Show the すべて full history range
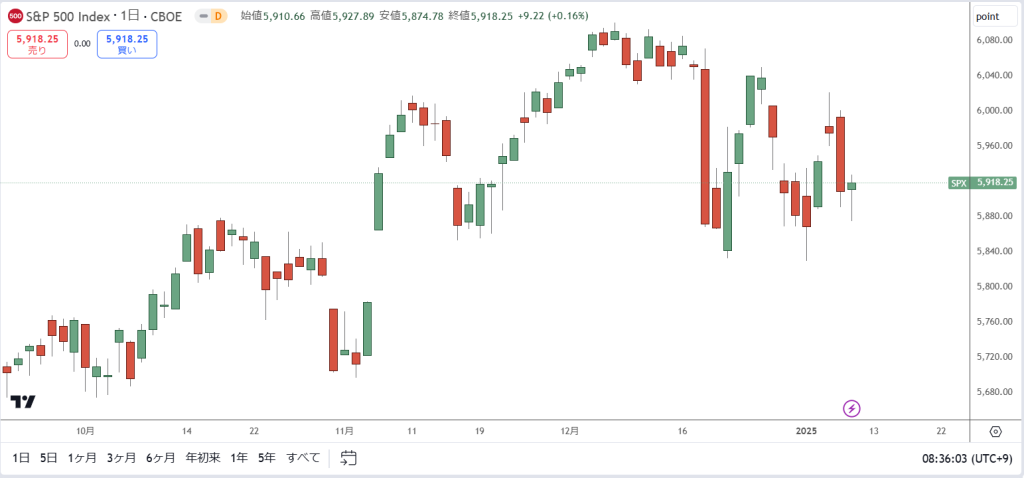The image size is (1024, 478). tap(304, 458)
